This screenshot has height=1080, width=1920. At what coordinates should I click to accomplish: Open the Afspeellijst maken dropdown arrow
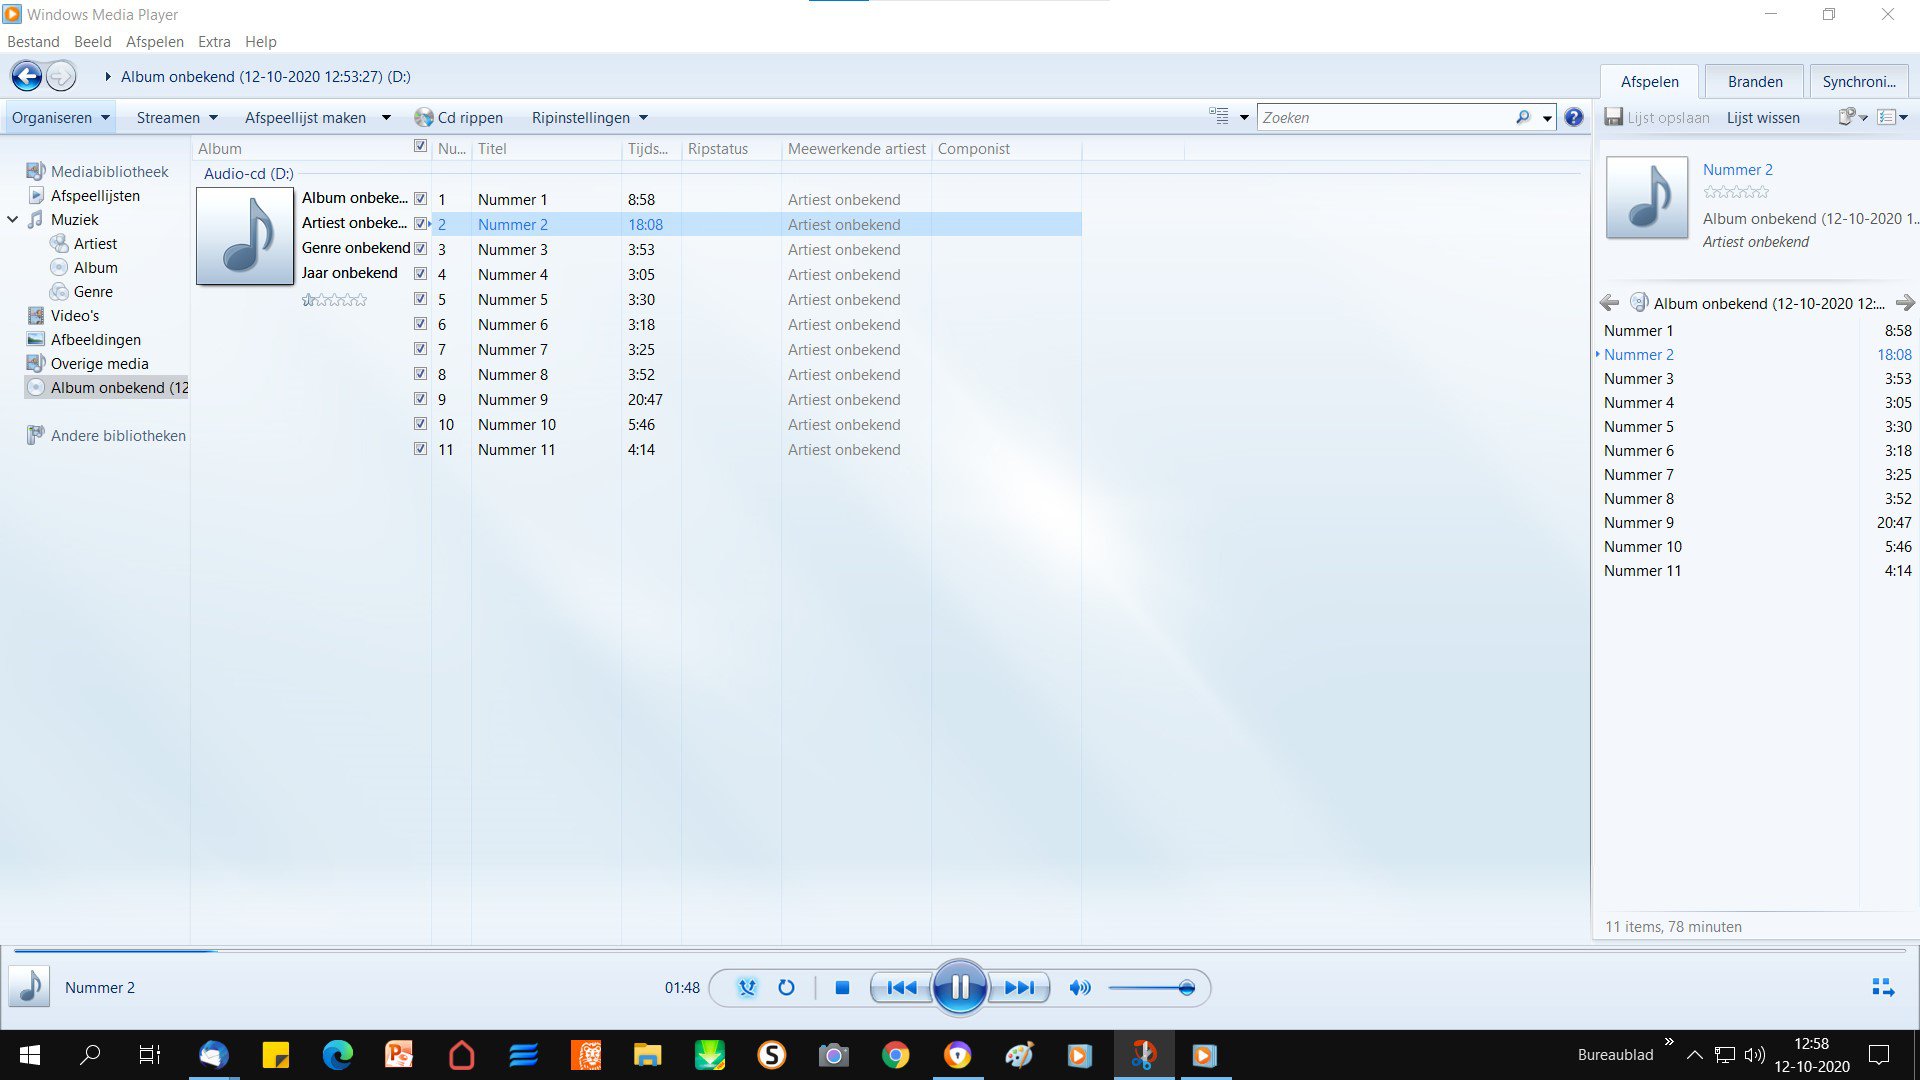pos(386,117)
